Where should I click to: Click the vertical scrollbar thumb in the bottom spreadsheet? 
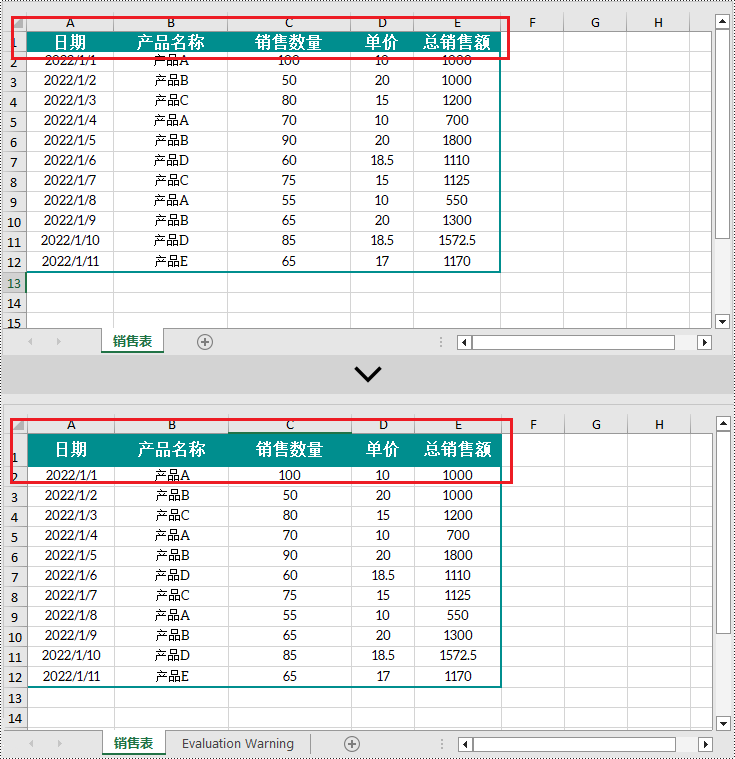(723, 532)
